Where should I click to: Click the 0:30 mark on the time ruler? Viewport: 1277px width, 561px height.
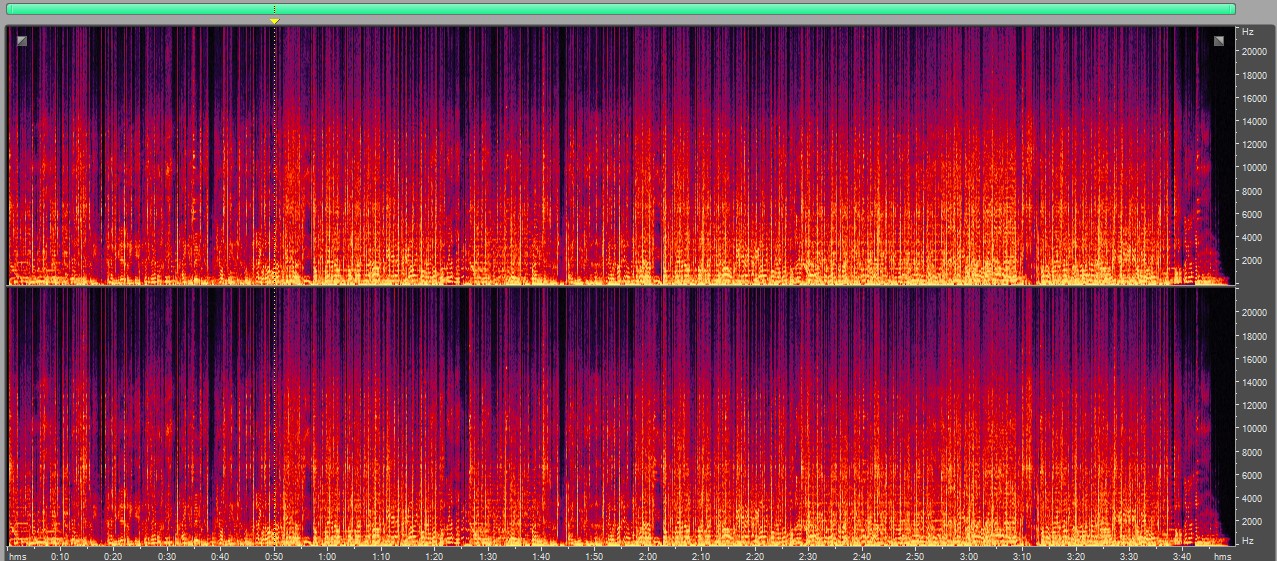tap(167, 556)
